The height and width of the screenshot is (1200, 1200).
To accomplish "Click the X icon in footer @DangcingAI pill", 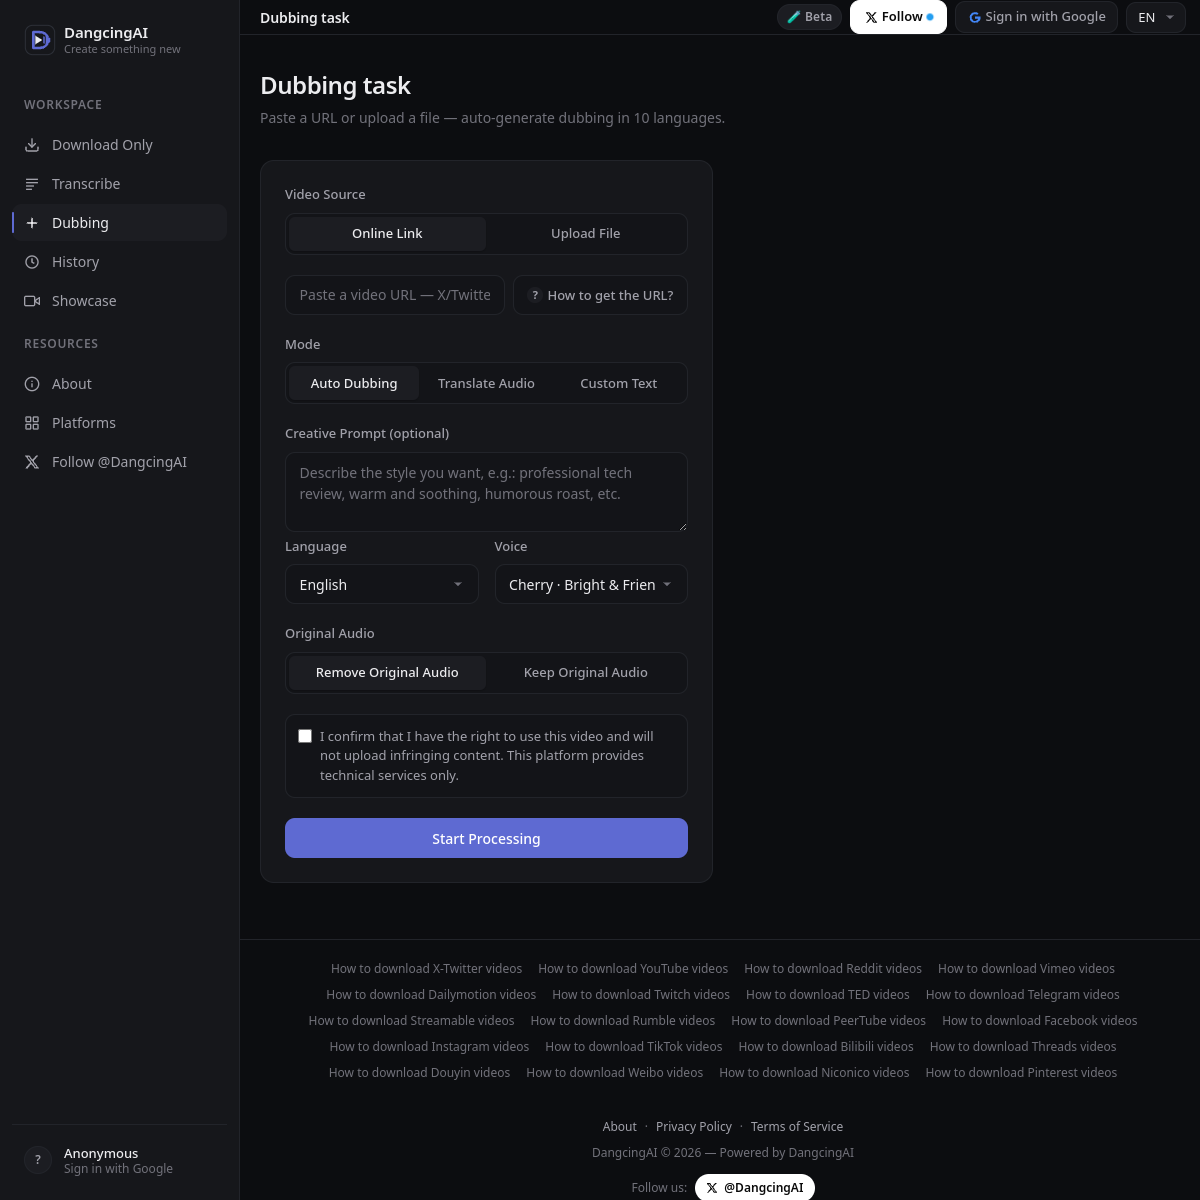I will pyautogui.click(x=712, y=1188).
